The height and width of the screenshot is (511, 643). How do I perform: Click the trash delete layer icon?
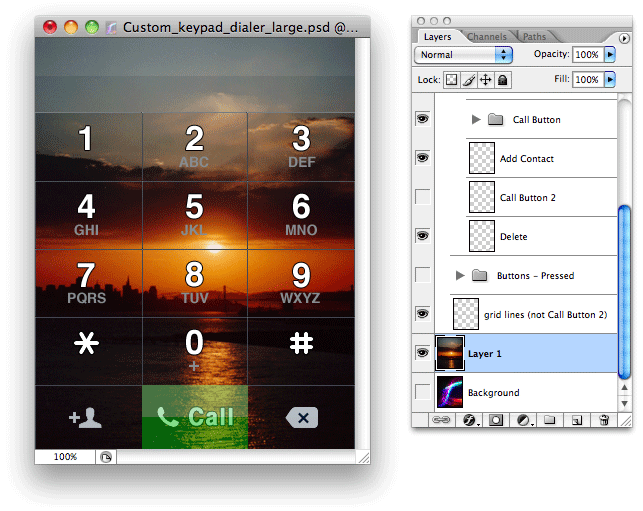point(604,420)
